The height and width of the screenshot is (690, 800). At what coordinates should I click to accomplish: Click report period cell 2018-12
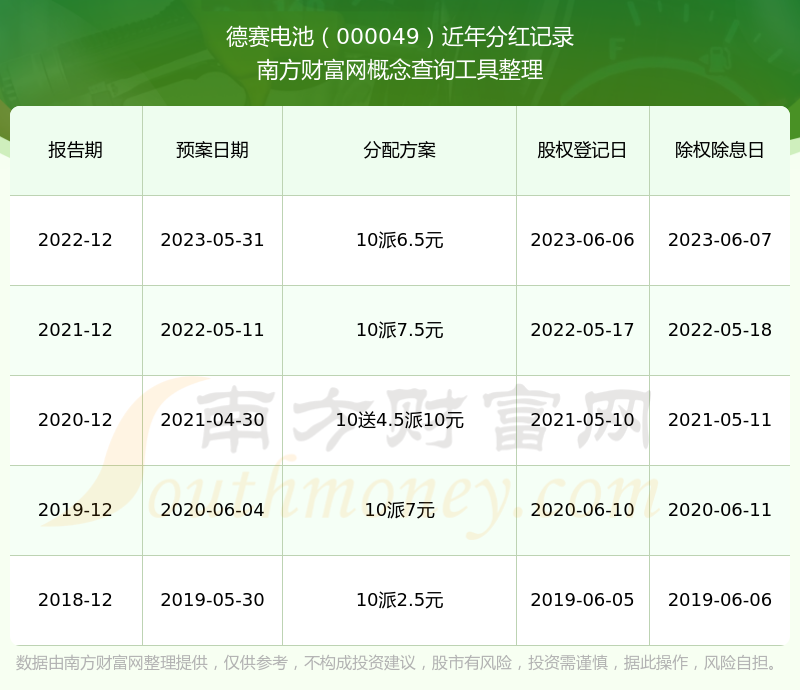(76, 600)
